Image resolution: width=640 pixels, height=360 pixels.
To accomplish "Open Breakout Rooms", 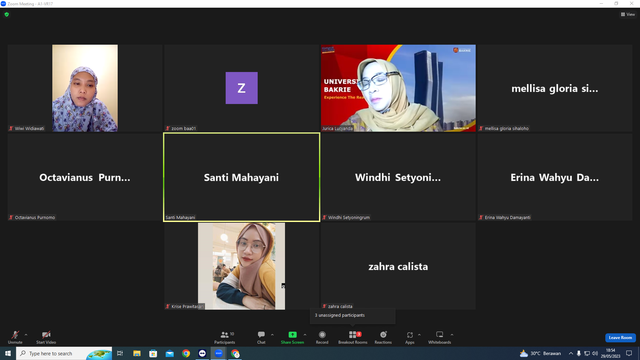I will click(x=353, y=337).
